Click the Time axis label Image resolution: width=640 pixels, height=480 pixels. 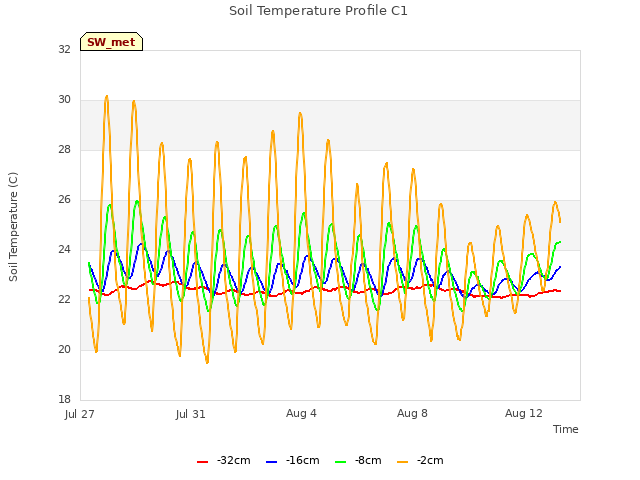566,429
